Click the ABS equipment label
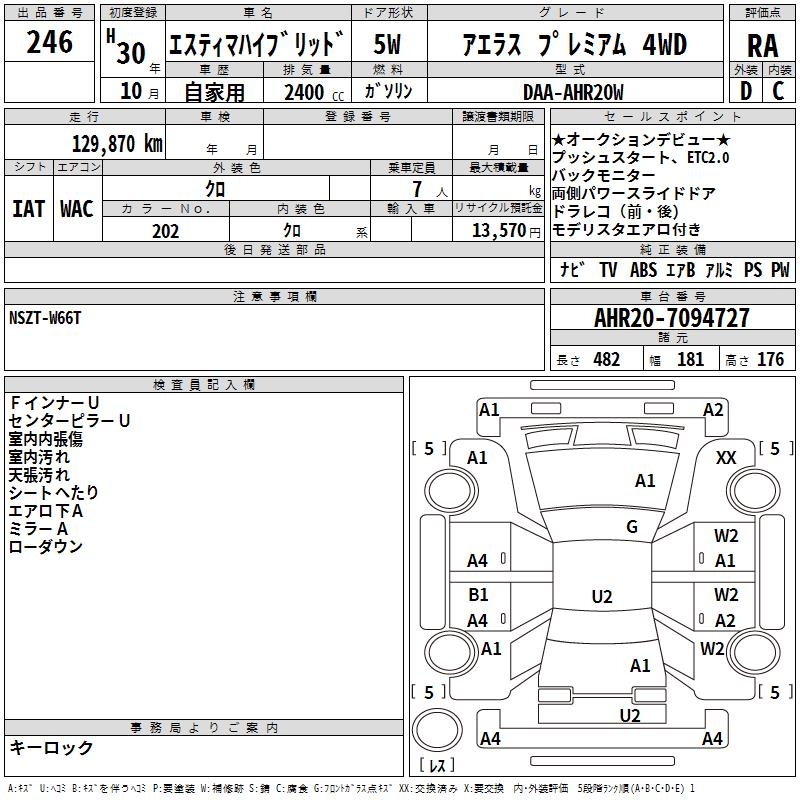Image resolution: width=800 pixels, height=800 pixels. (643, 270)
